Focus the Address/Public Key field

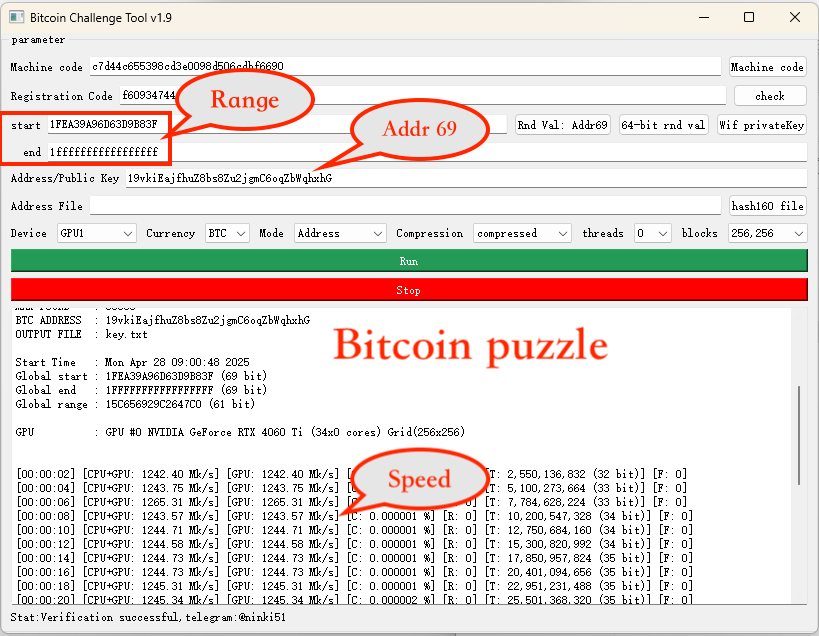pos(466,178)
